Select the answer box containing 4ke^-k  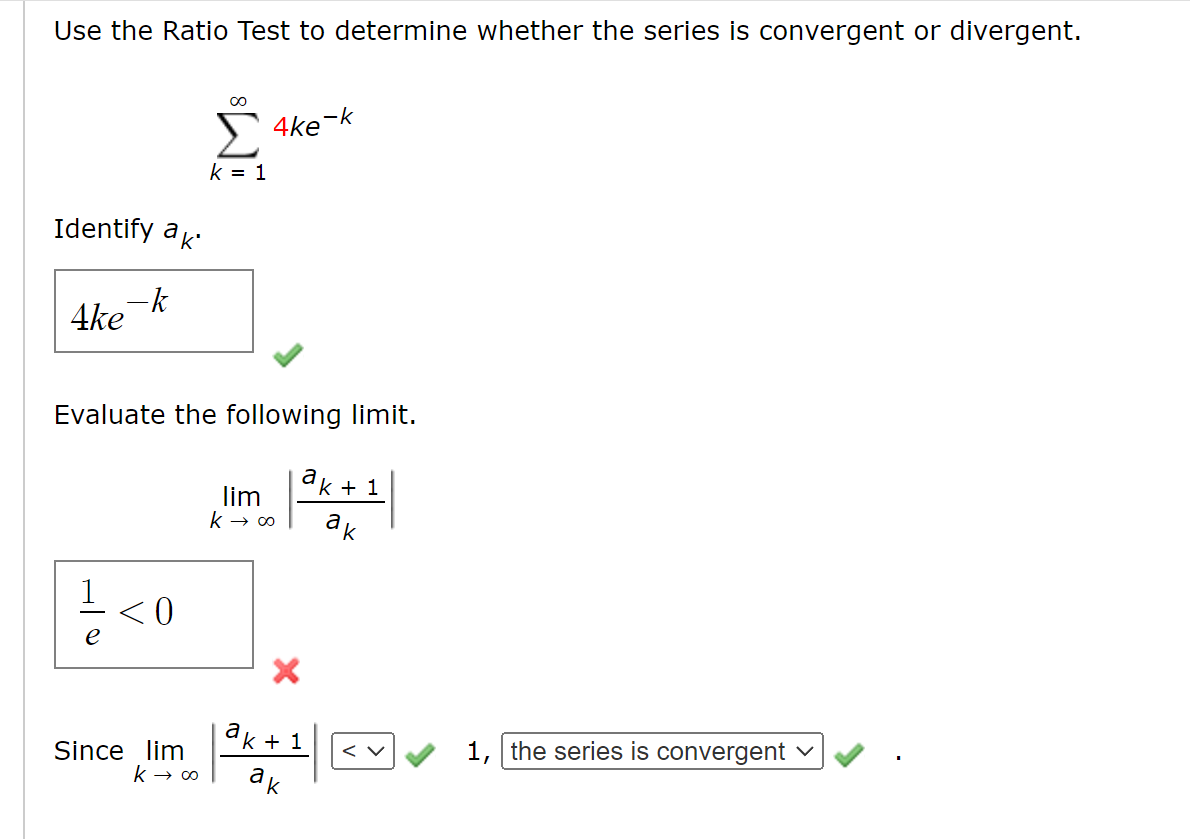153,311
